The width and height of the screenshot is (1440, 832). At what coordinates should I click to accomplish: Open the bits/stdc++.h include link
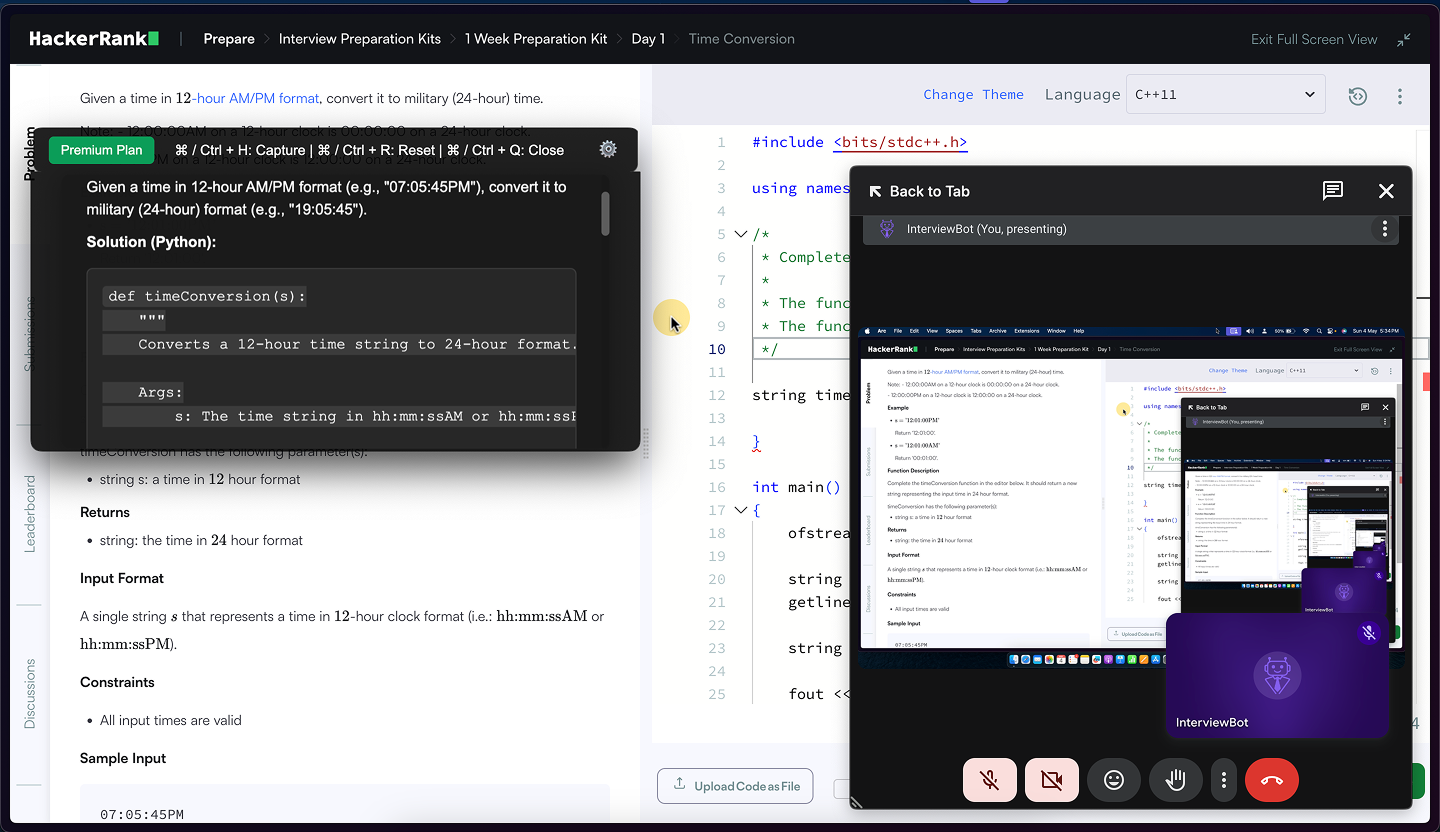tap(899, 141)
